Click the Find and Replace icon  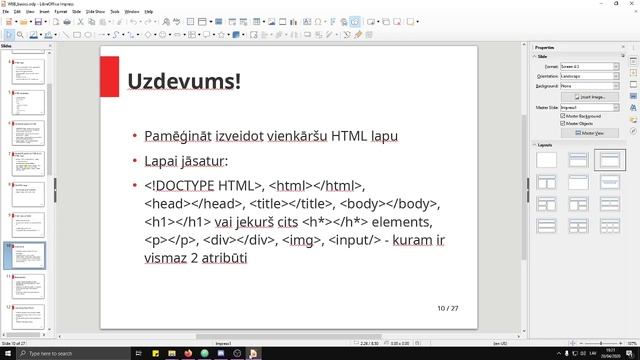166,22
